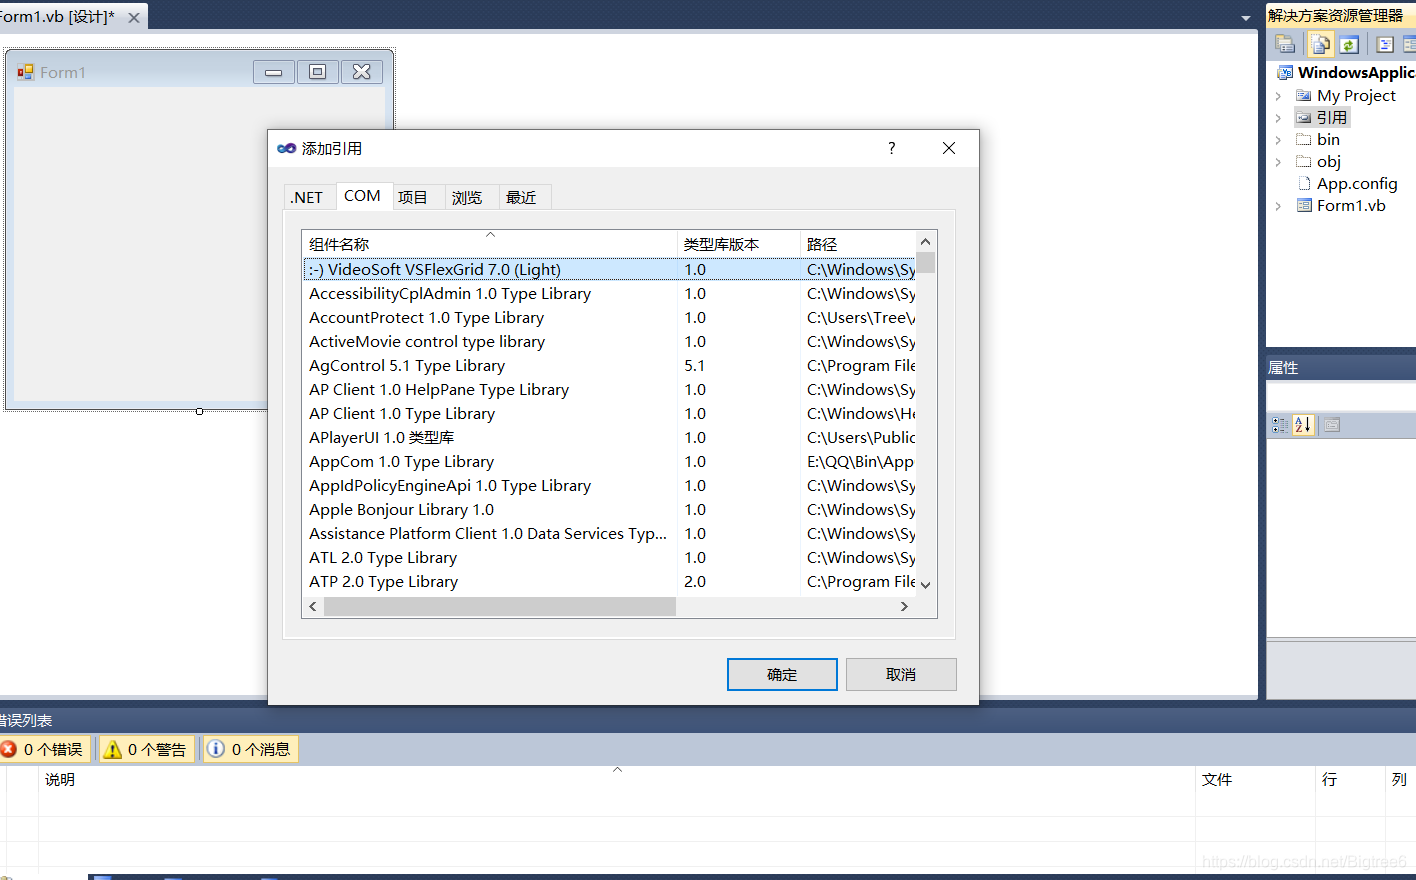This screenshot has width=1416, height=880.
Task: Close the Form1.vb [设计] document tab
Action: [x=134, y=18]
